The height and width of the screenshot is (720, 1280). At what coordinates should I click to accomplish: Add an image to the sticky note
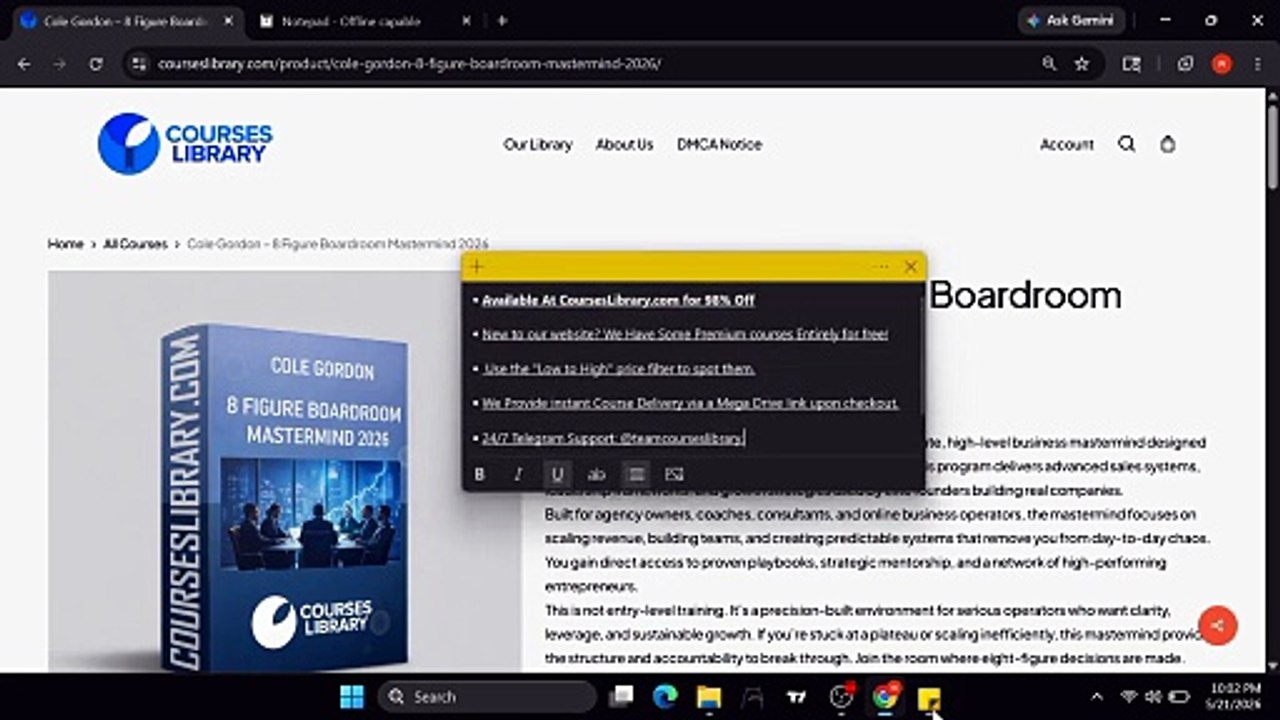coord(674,474)
